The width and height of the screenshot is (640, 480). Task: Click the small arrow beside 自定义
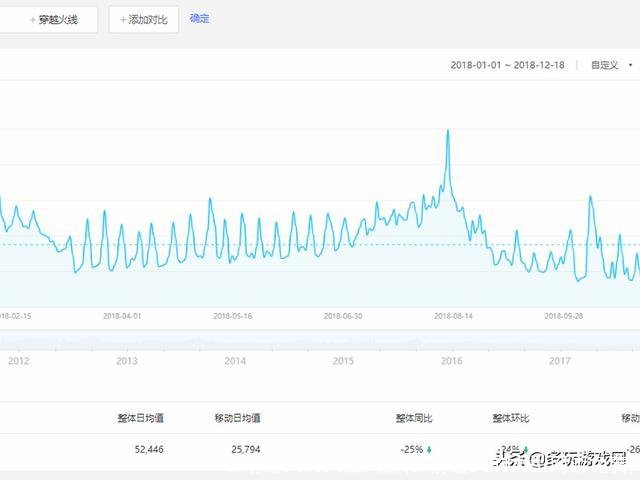(x=630, y=65)
